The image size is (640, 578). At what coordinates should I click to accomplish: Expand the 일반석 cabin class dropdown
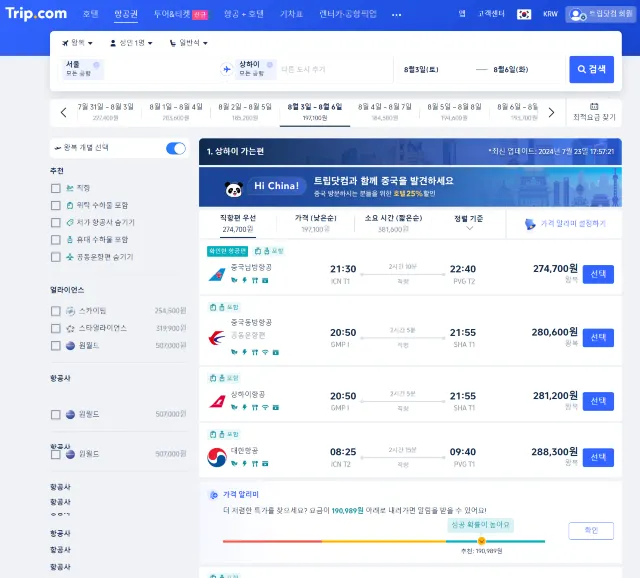coord(187,43)
